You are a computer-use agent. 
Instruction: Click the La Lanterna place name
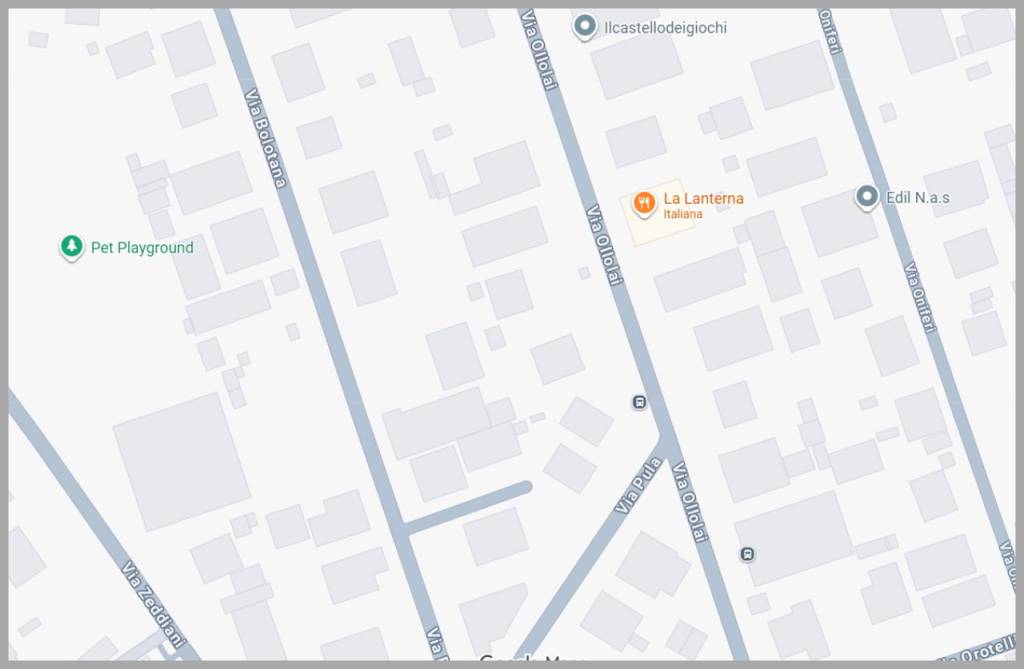click(x=703, y=198)
